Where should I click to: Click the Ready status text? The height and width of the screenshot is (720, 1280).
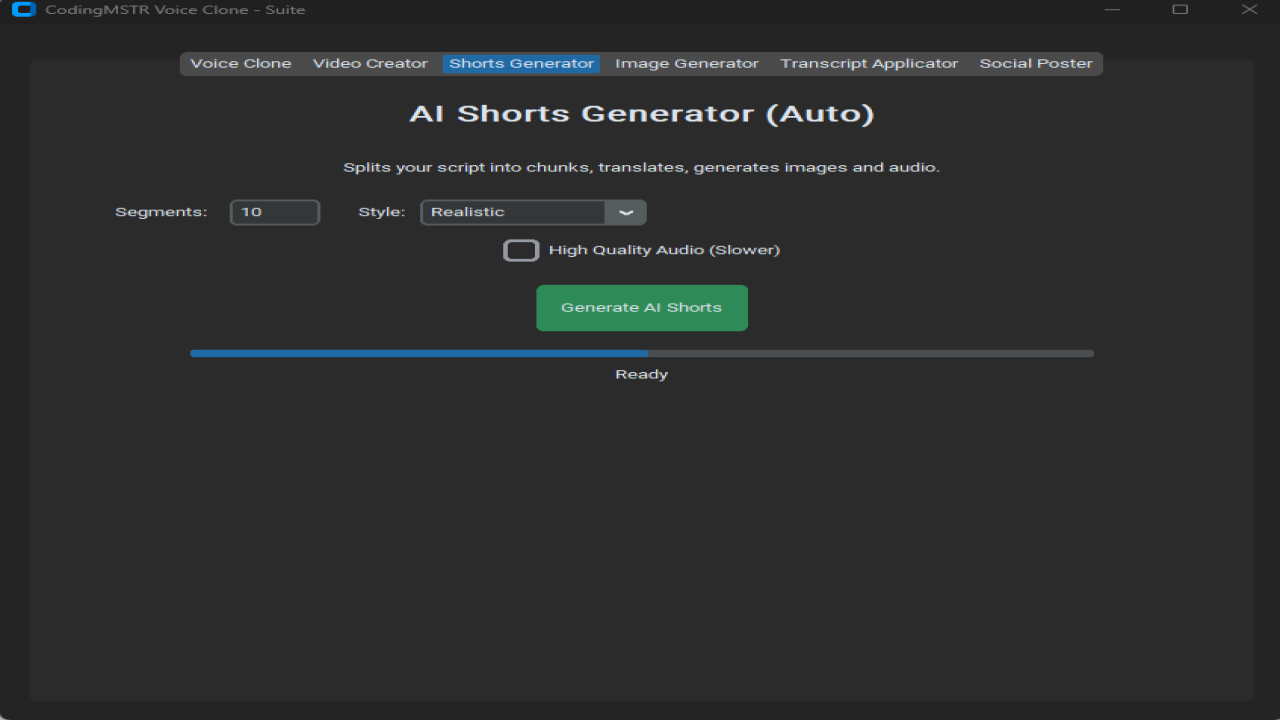[642, 374]
